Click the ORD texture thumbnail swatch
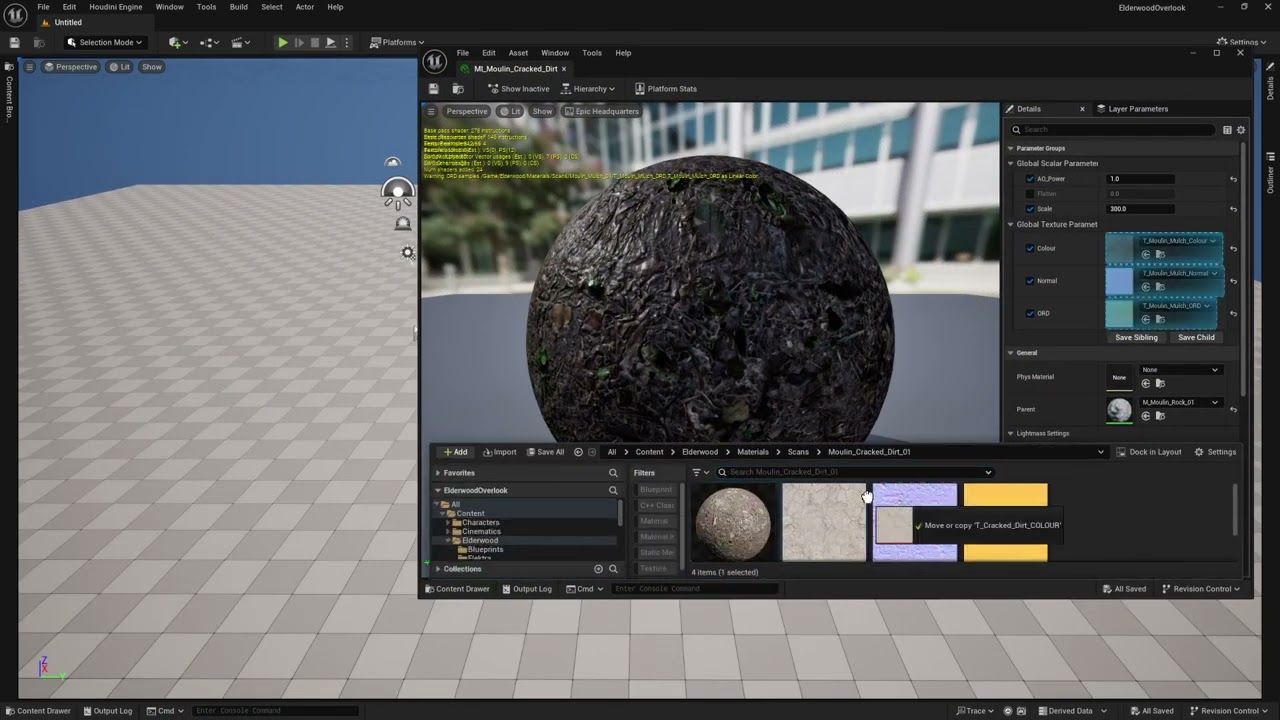Image resolution: width=1280 pixels, height=720 pixels. point(1119,313)
